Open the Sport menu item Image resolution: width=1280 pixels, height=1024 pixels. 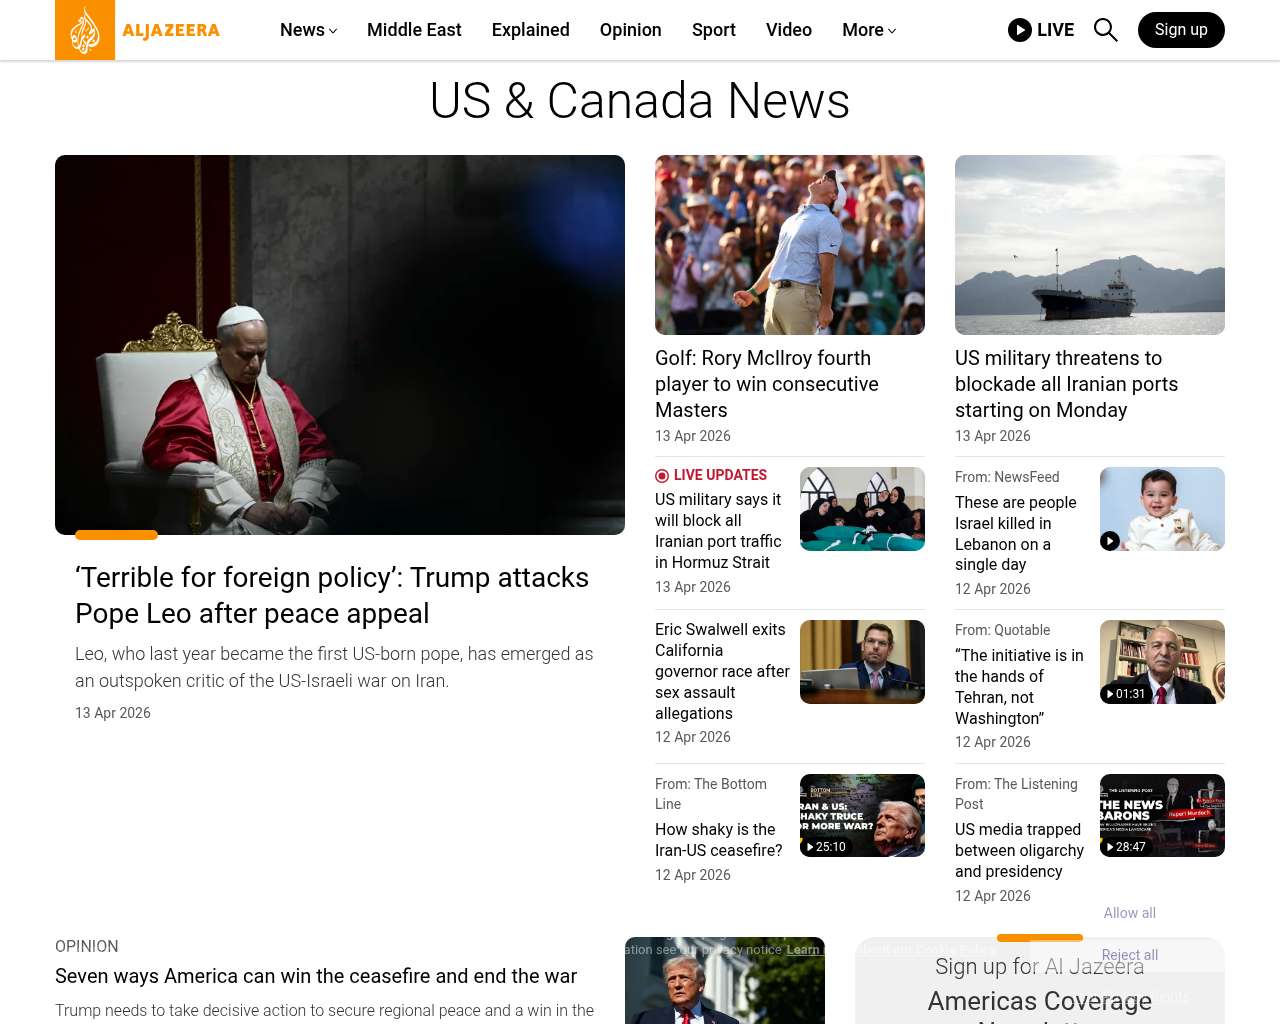coord(713,30)
